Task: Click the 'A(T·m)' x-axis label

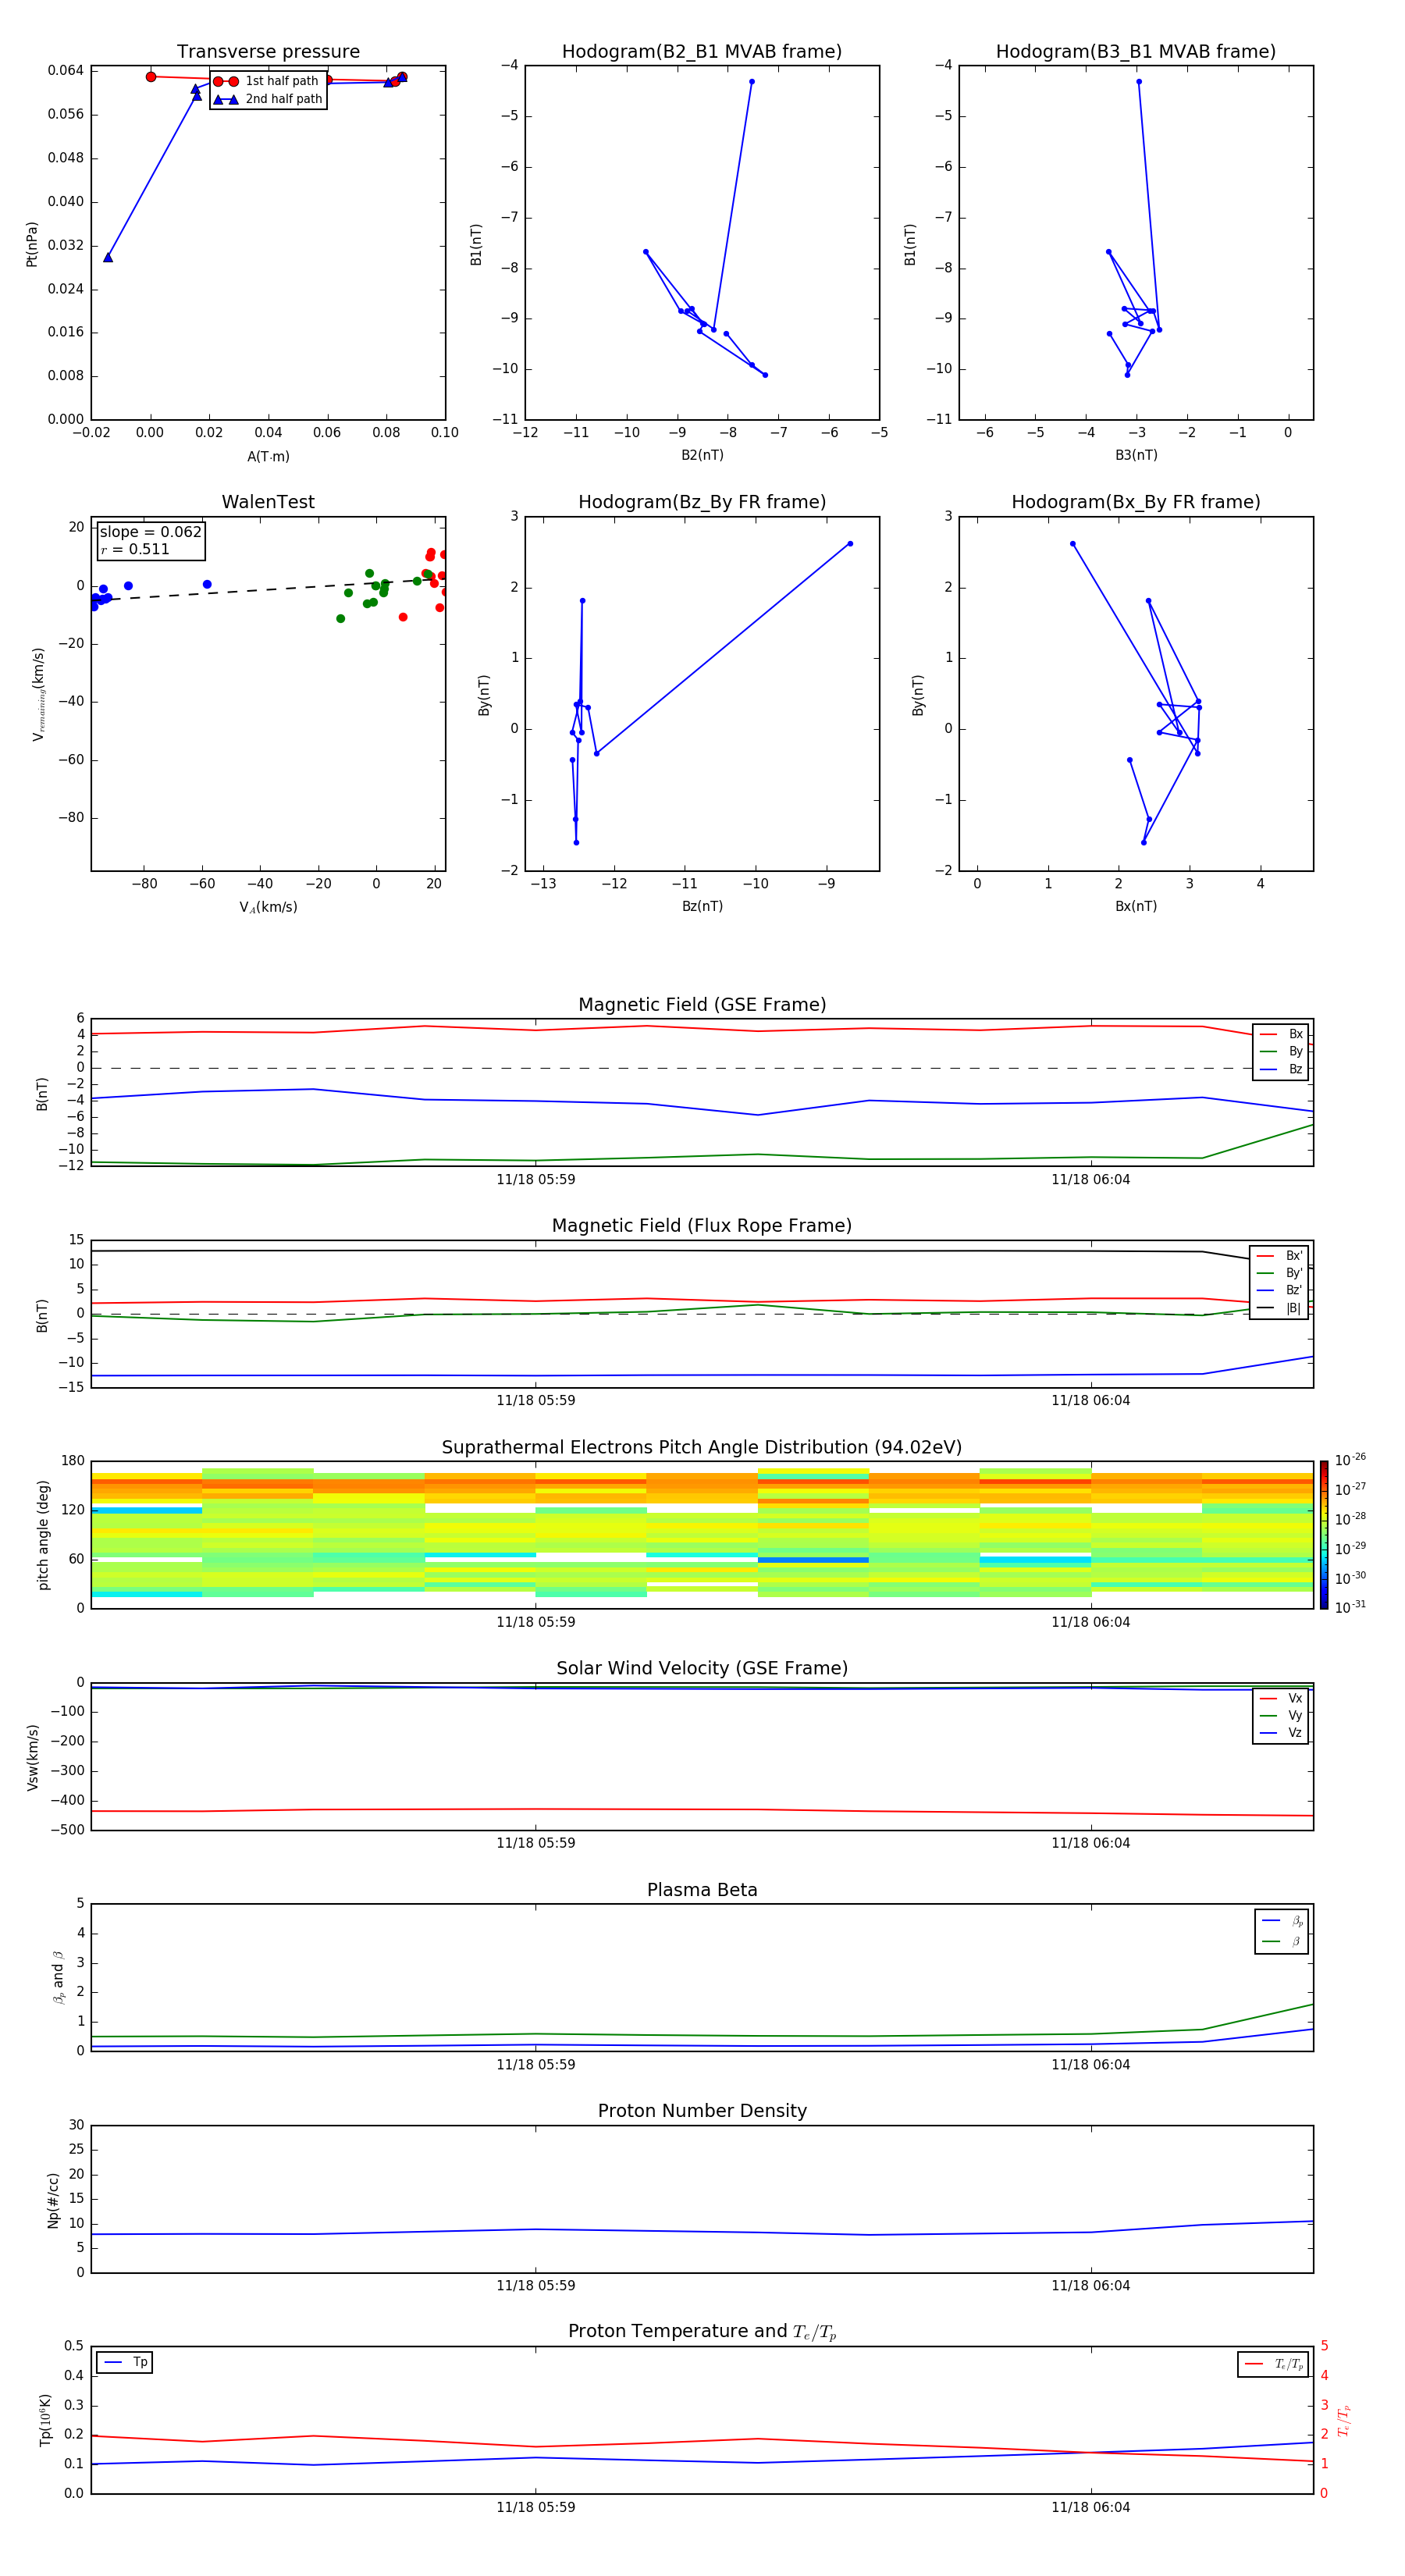Action: pyautogui.click(x=268, y=457)
